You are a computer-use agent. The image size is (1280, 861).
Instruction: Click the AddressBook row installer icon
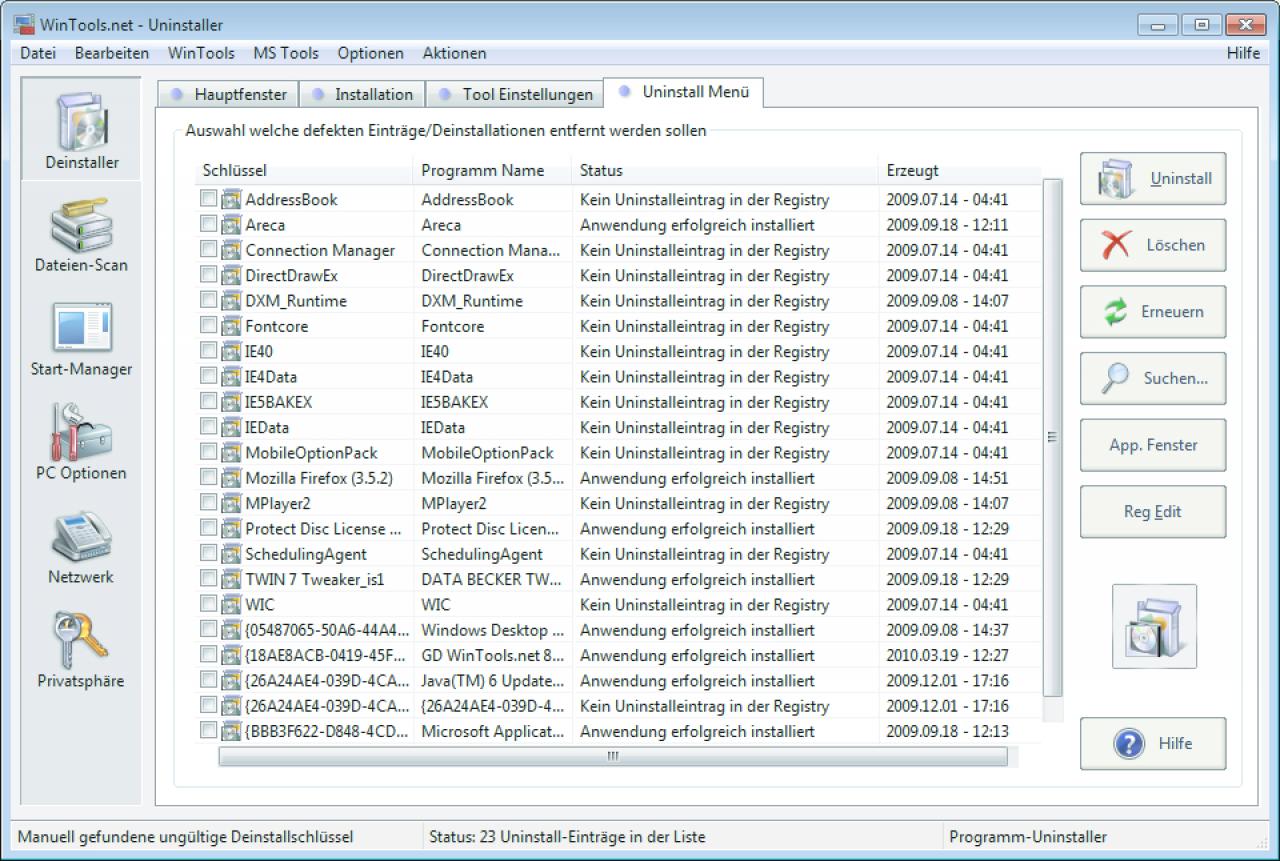(231, 200)
